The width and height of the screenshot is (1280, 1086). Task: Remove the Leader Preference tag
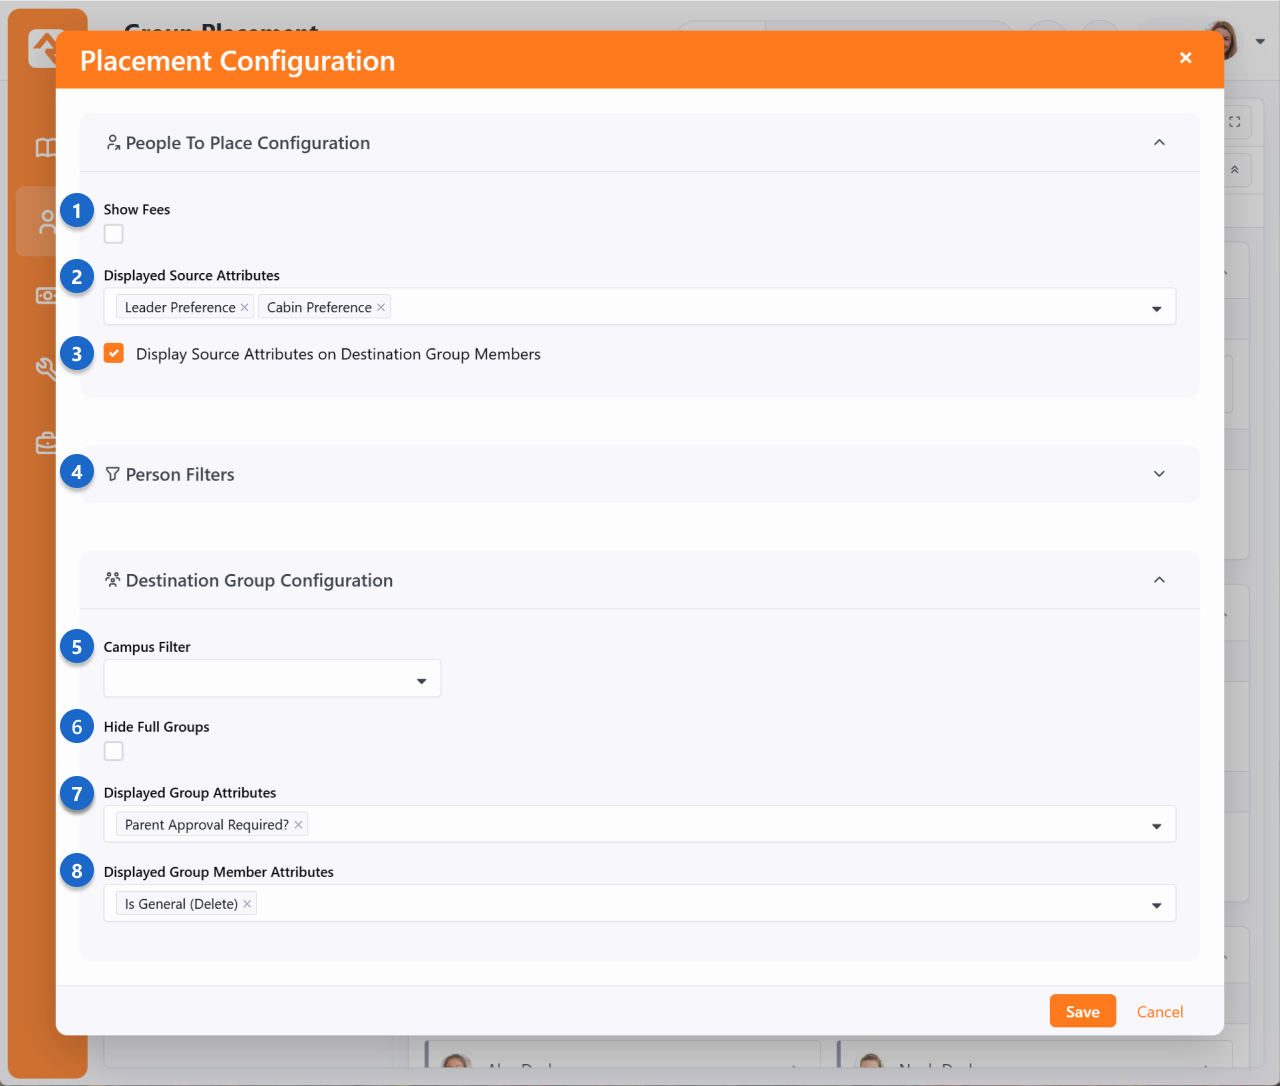point(244,308)
